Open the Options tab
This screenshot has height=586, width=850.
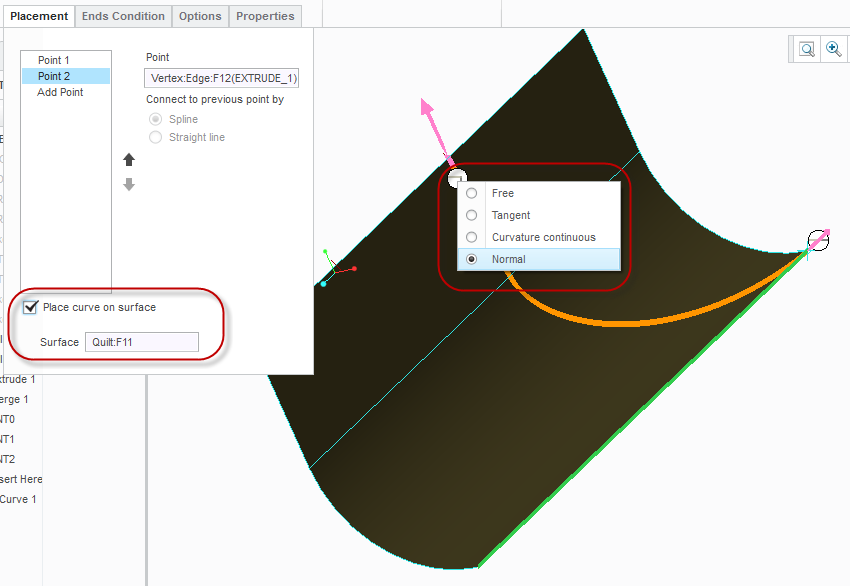point(200,16)
